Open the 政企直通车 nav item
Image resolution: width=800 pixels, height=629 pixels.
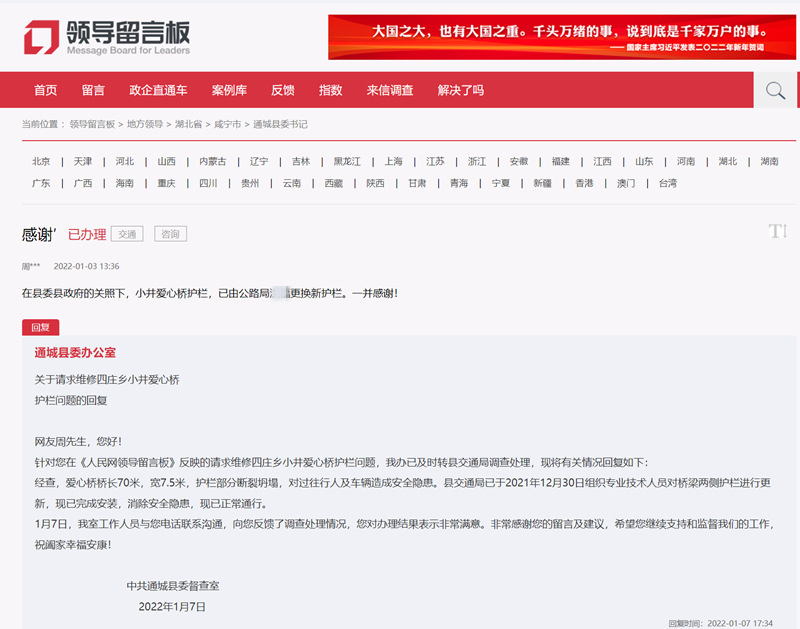click(x=158, y=90)
